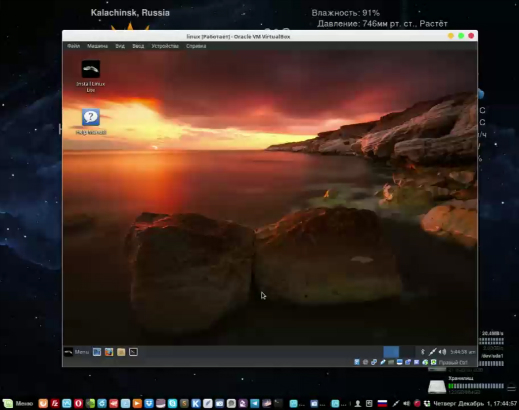519x410 pixels.
Task: Click the guest clock showing 5:44
Action: click(x=462, y=352)
